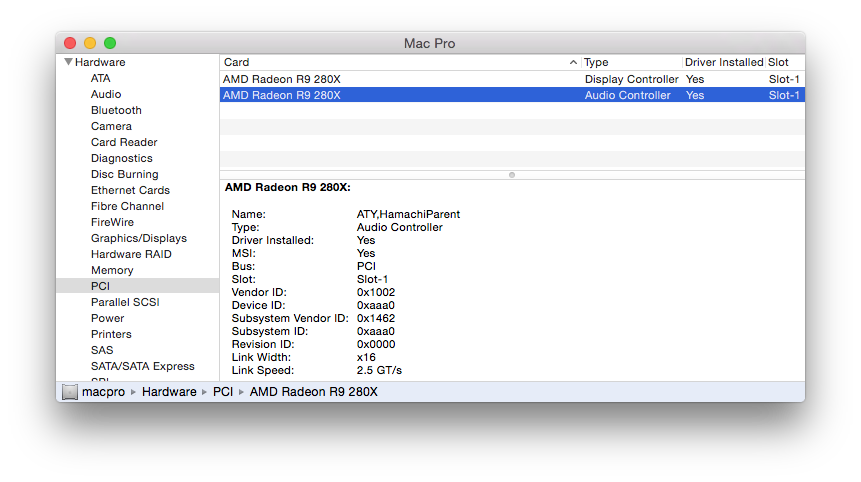Click the AMD Radeon R9 280X detail heading
Screen dimensions: 861x482
click(288, 187)
